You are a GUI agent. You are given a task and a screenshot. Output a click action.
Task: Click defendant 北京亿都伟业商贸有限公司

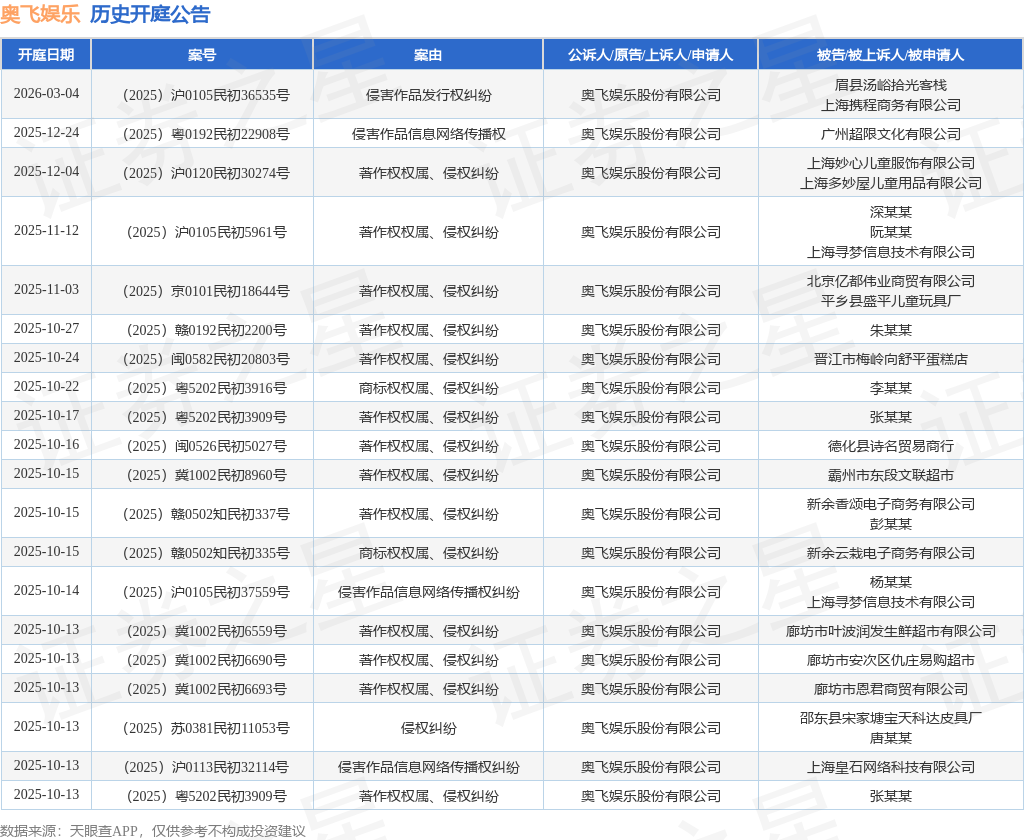[891, 281]
